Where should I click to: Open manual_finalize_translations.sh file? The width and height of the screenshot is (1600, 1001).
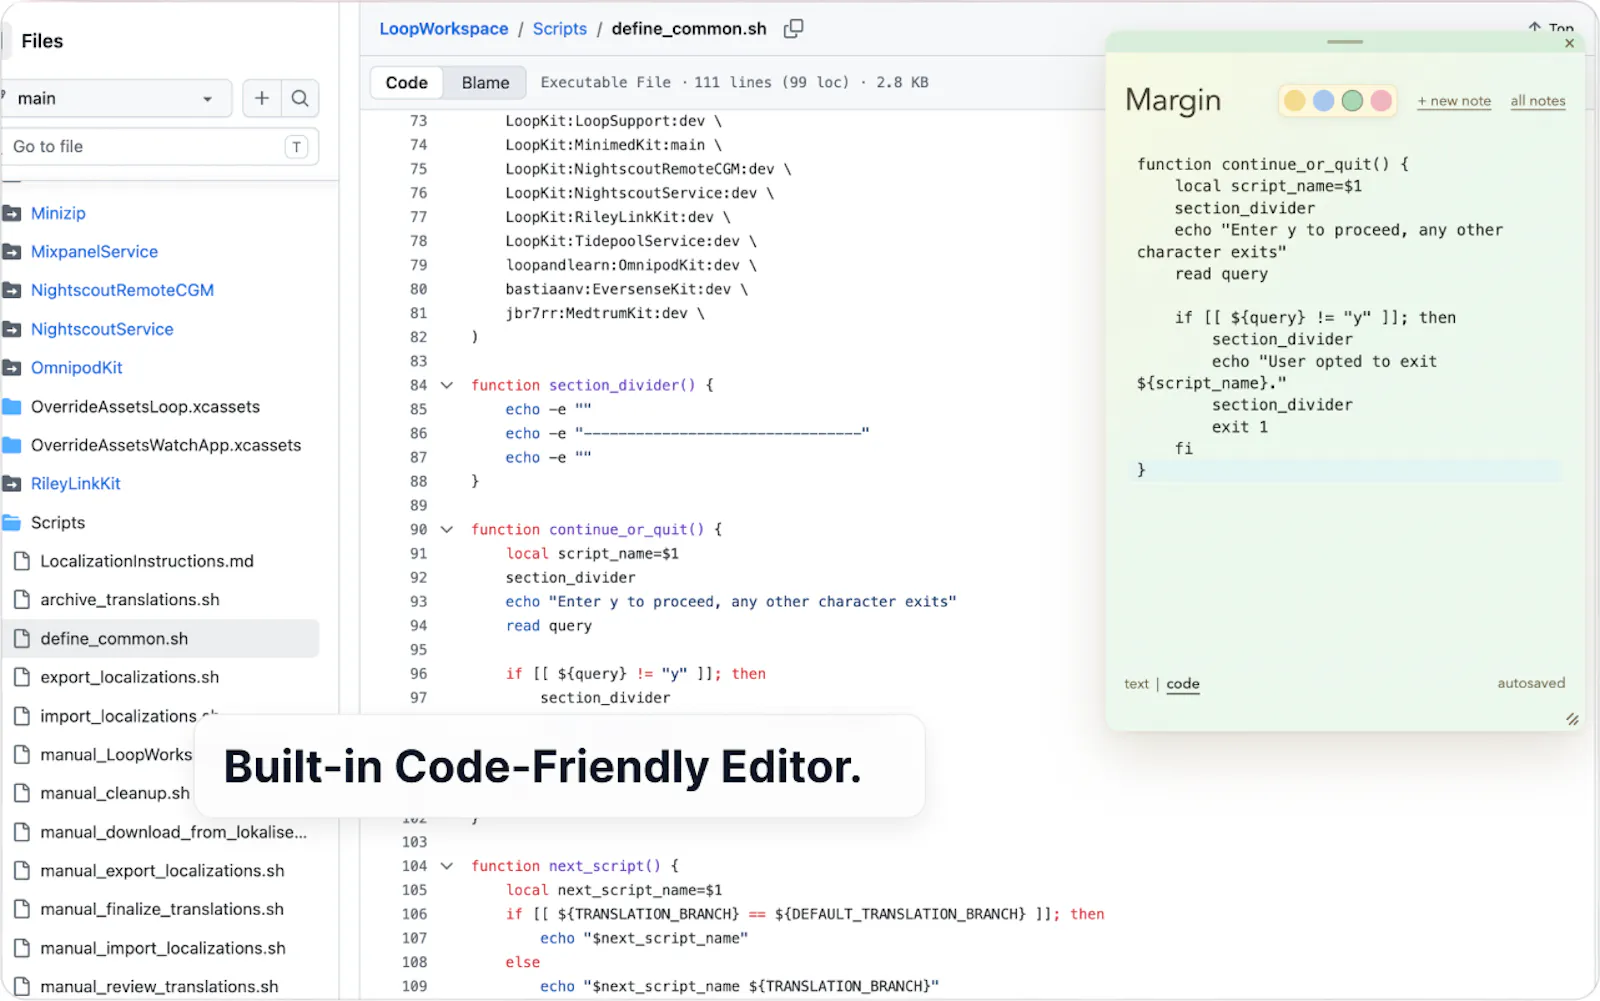click(162, 909)
